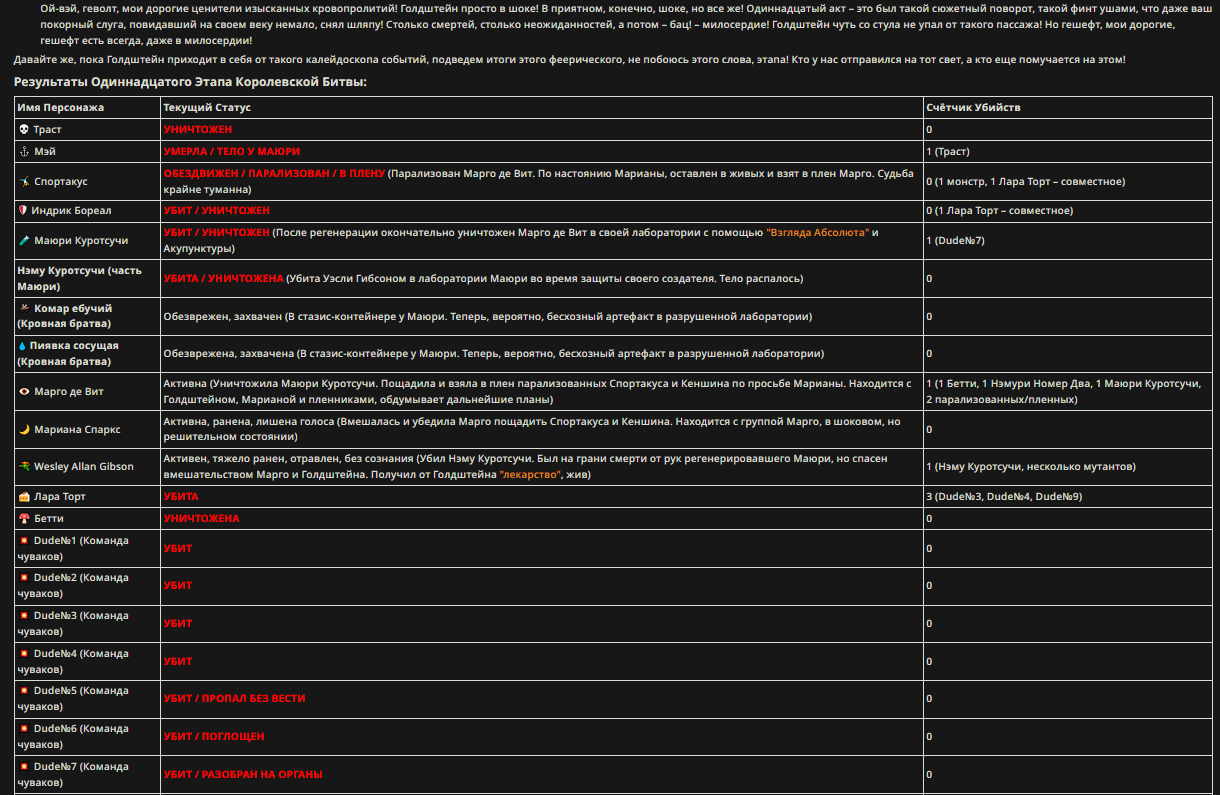
Task: Click the status 'ОБЕЗДВИЖЕН / ПАРАЛИЗОВАН / В ПЛЕНУ'
Action: pyautogui.click(x=275, y=173)
